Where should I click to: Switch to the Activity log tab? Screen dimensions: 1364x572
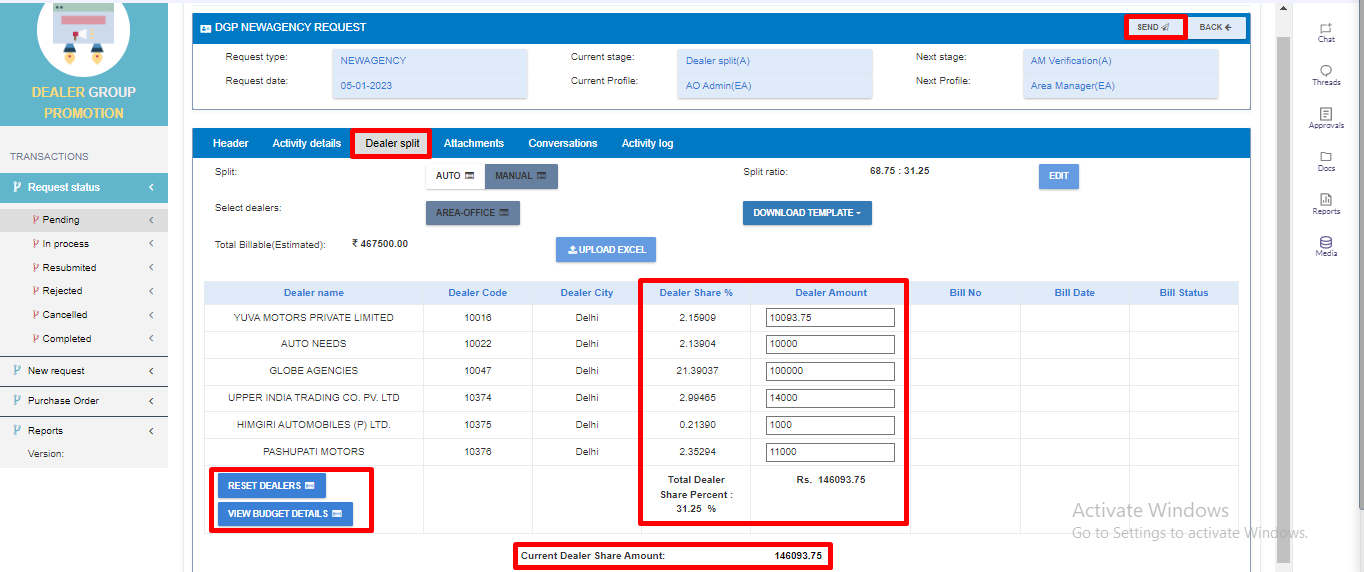click(x=647, y=143)
